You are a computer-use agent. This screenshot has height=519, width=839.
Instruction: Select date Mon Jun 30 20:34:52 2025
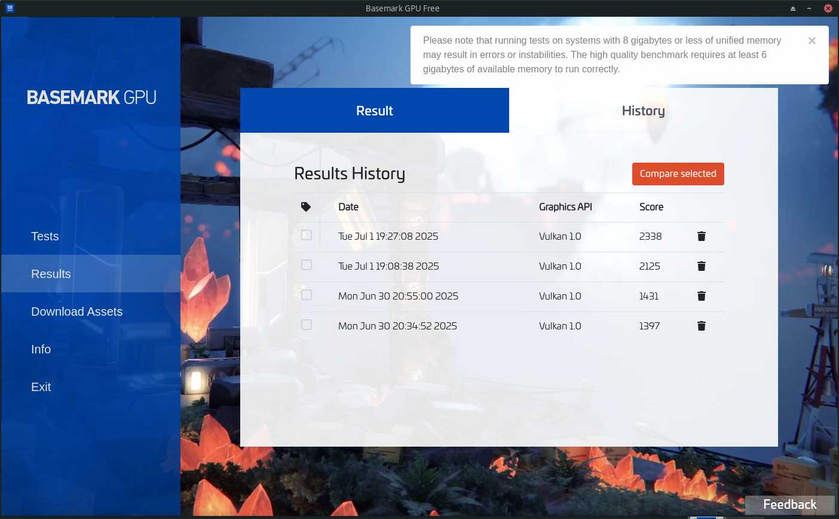(398, 326)
